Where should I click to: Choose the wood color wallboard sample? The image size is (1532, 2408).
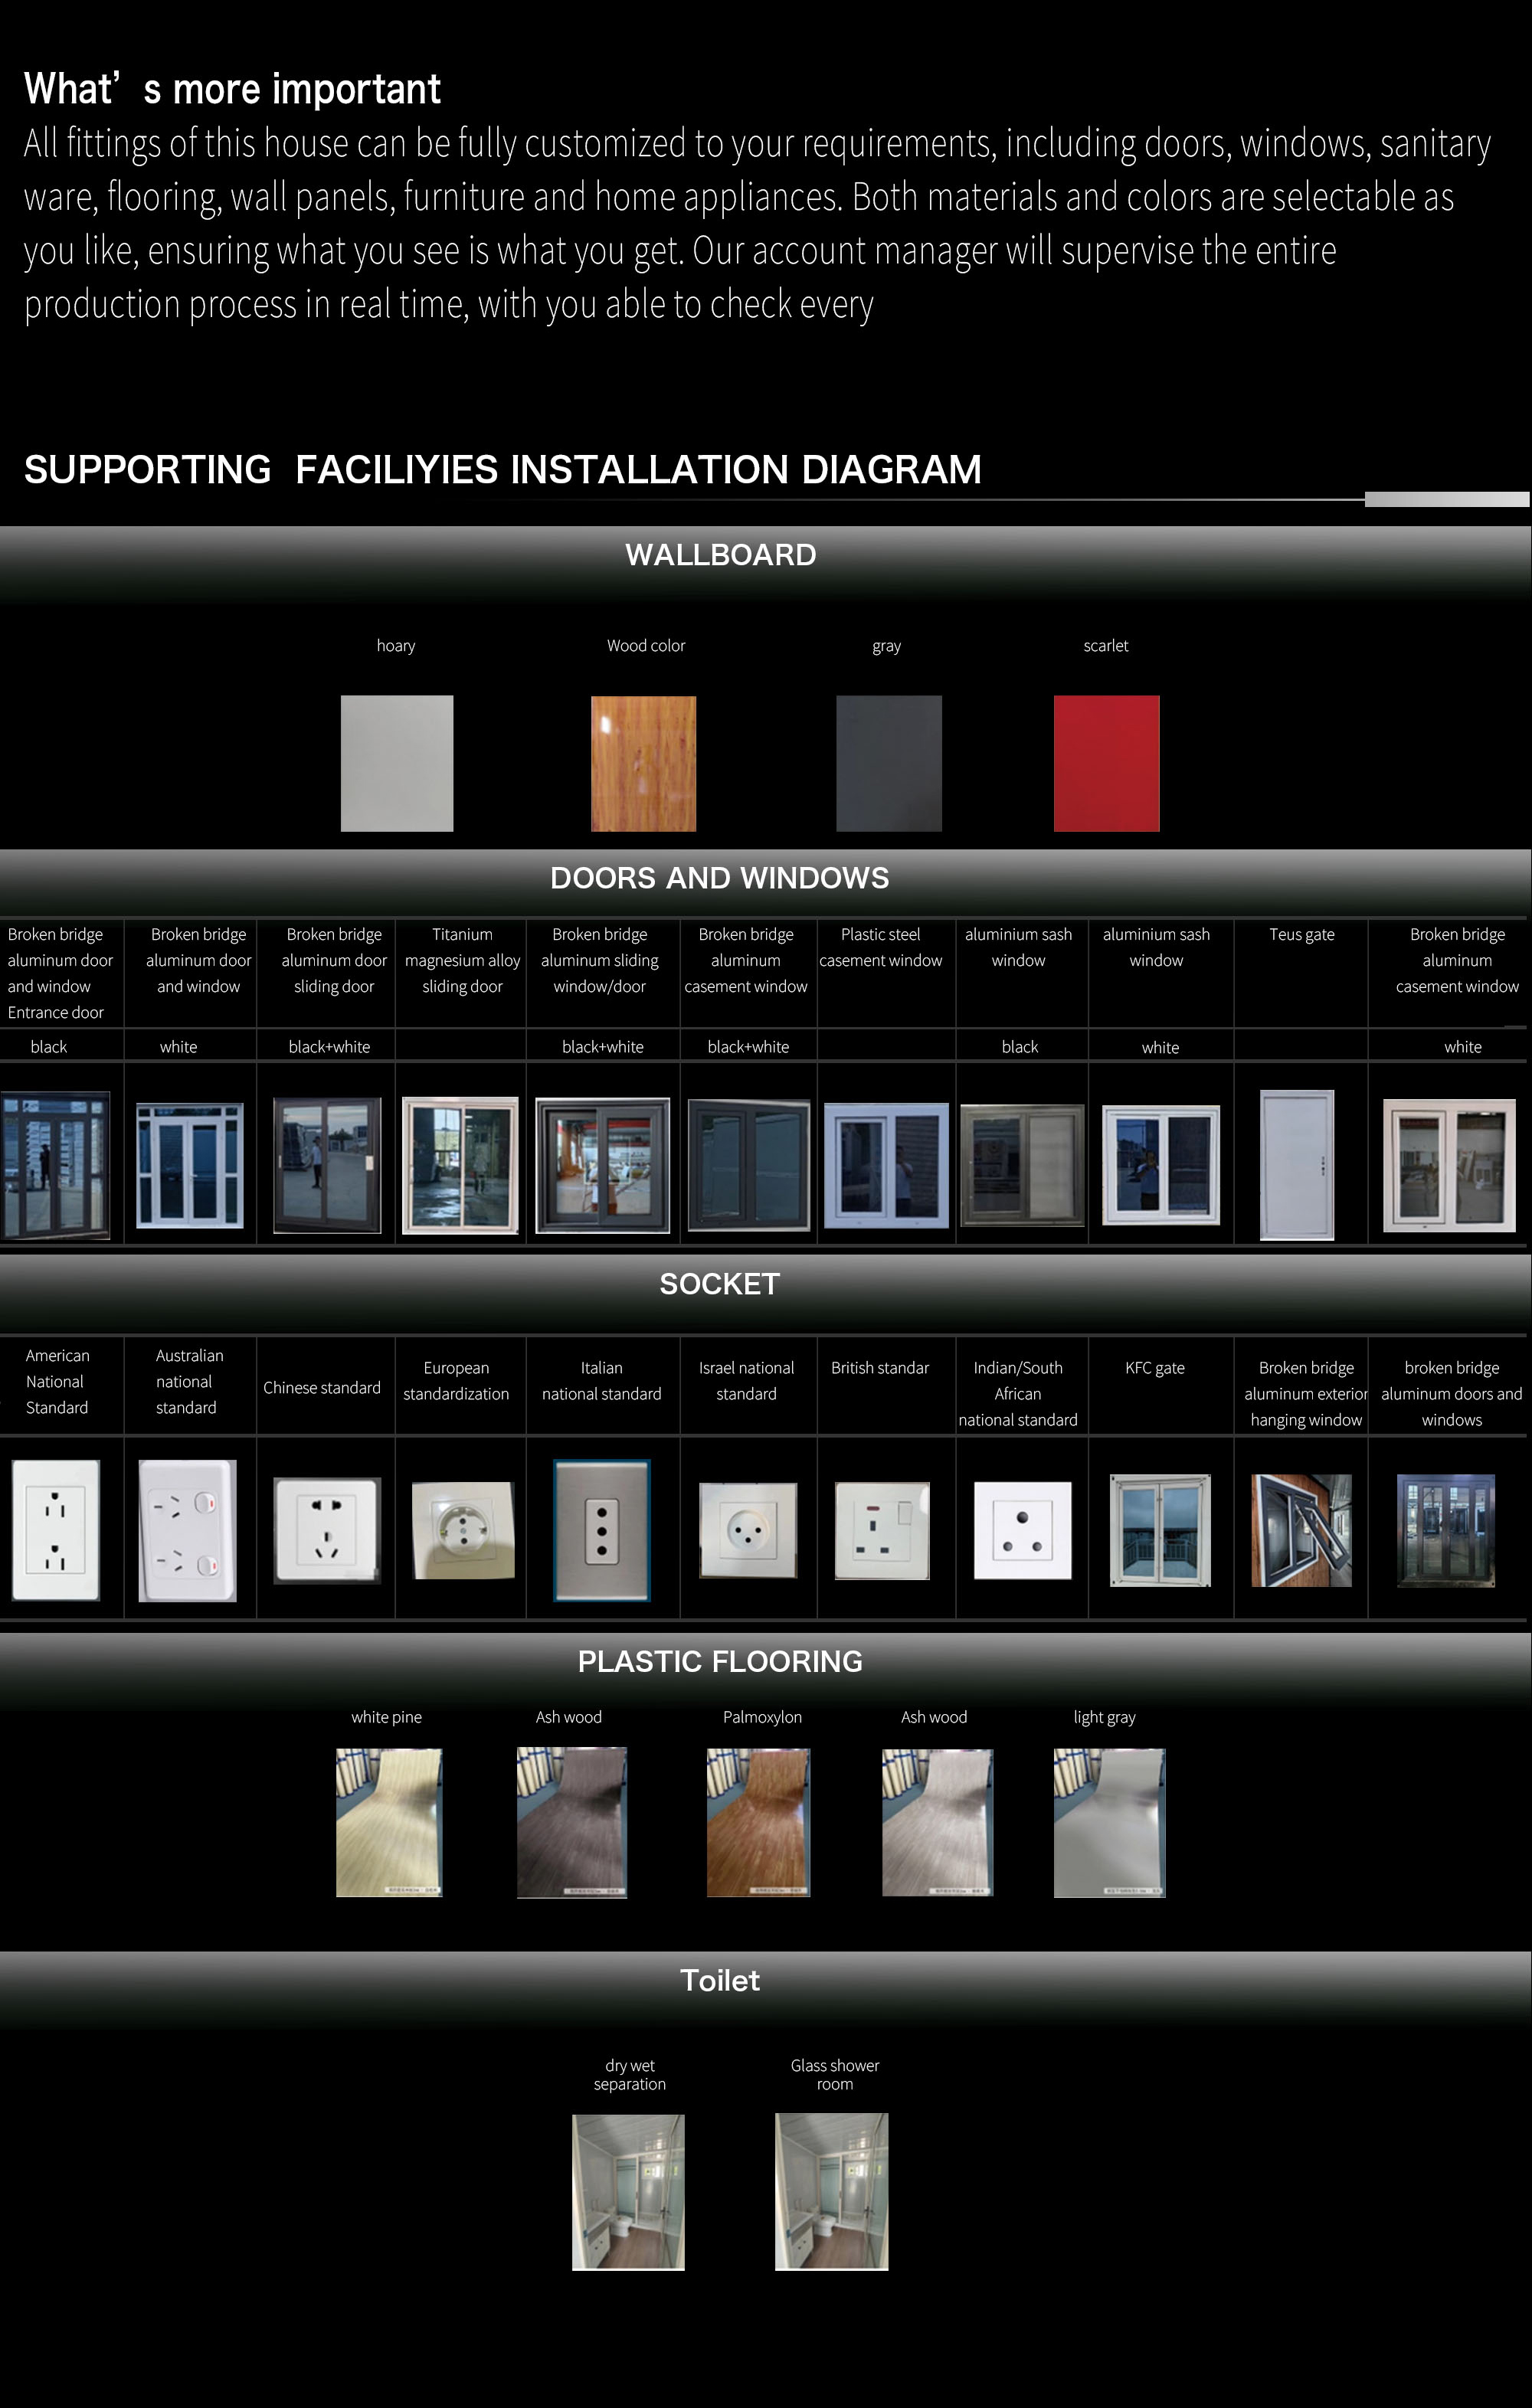tap(643, 763)
